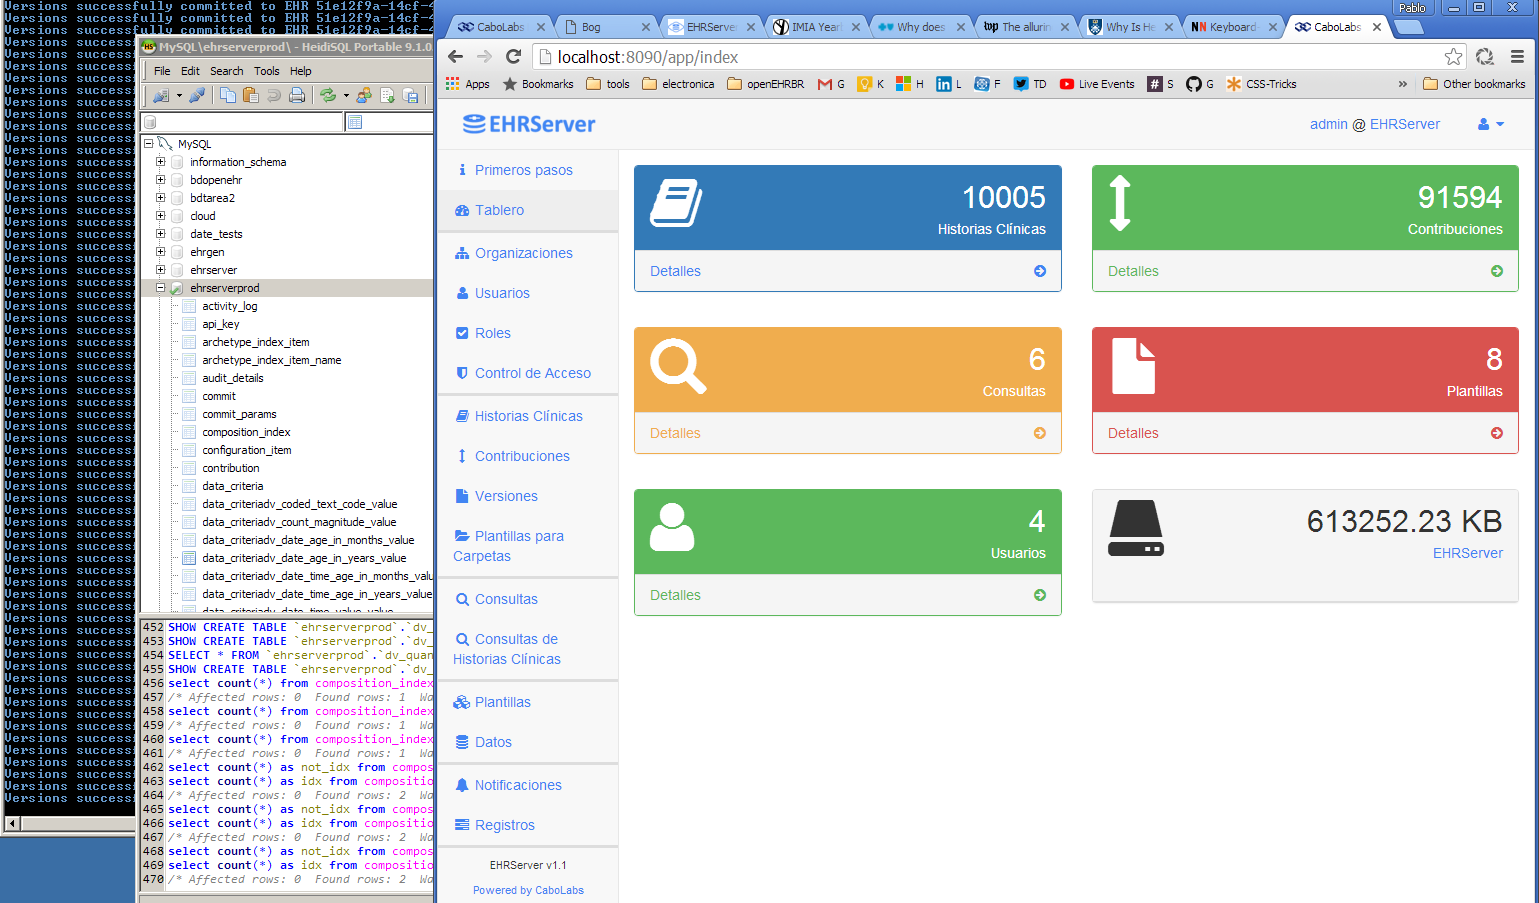The image size is (1539, 903).
Task: Open Other bookmarks folder
Action: (1474, 84)
